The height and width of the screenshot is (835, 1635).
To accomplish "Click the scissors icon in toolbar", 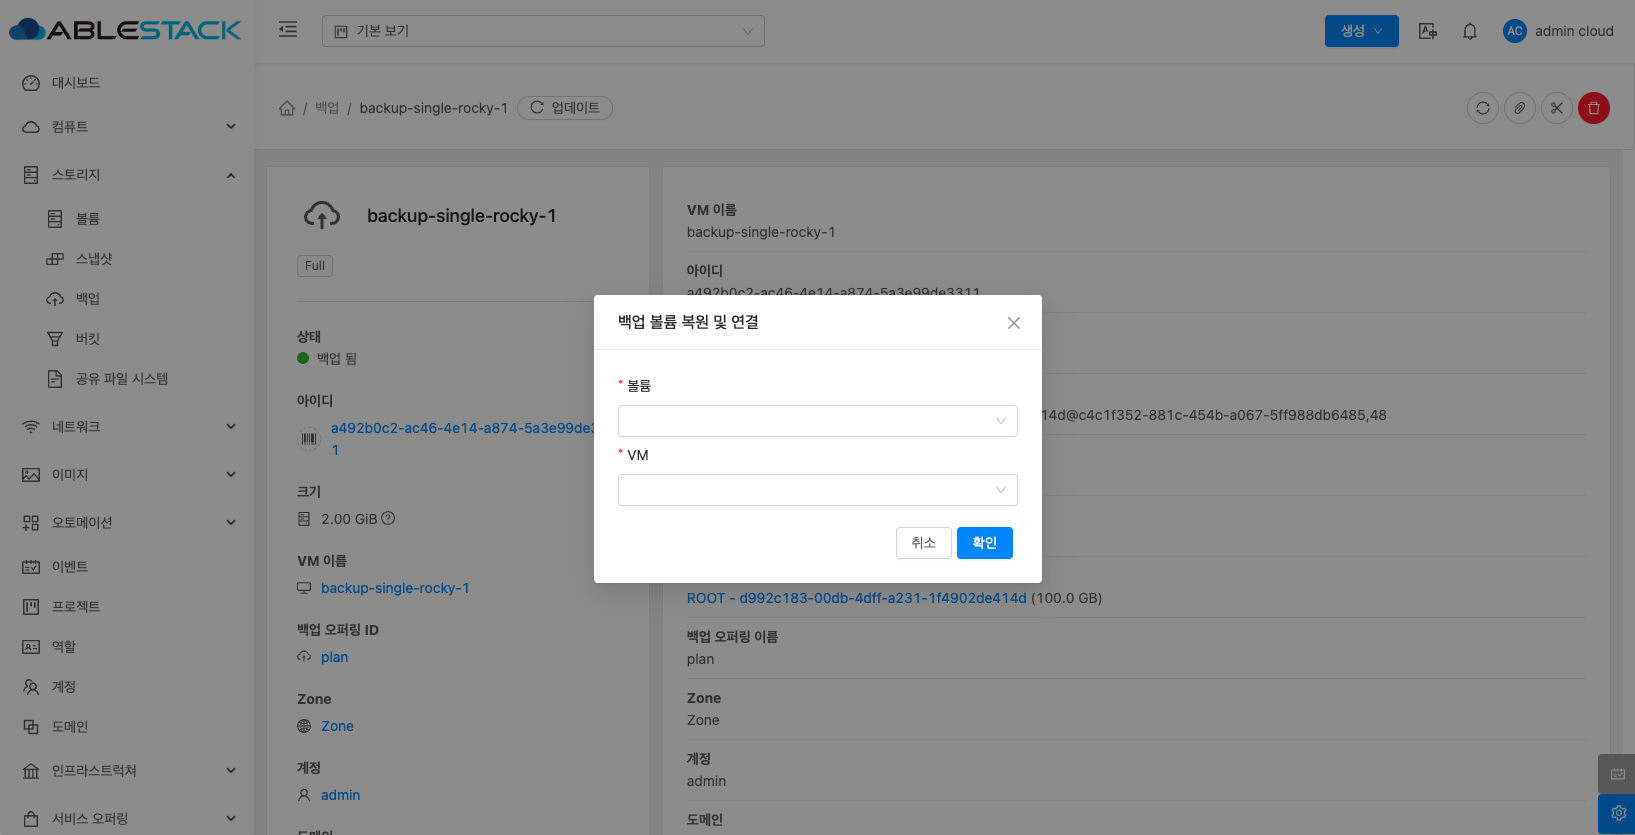I will pos(1556,108).
